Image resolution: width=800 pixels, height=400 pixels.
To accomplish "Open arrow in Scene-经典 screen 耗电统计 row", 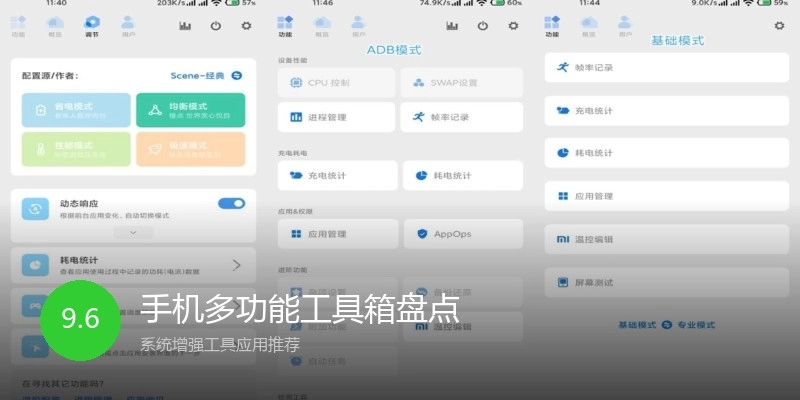I will click(236, 265).
